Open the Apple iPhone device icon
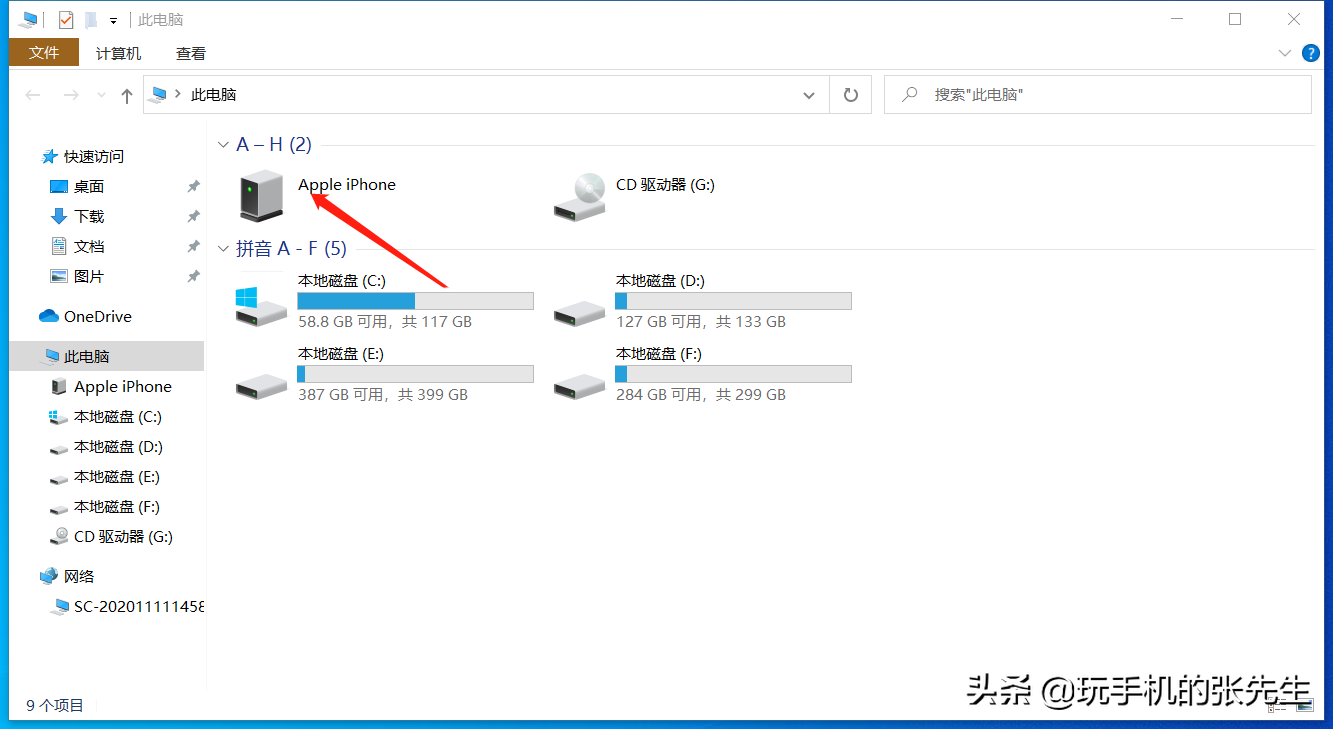This screenshot has width=1333, height=729. coord(260,195)
